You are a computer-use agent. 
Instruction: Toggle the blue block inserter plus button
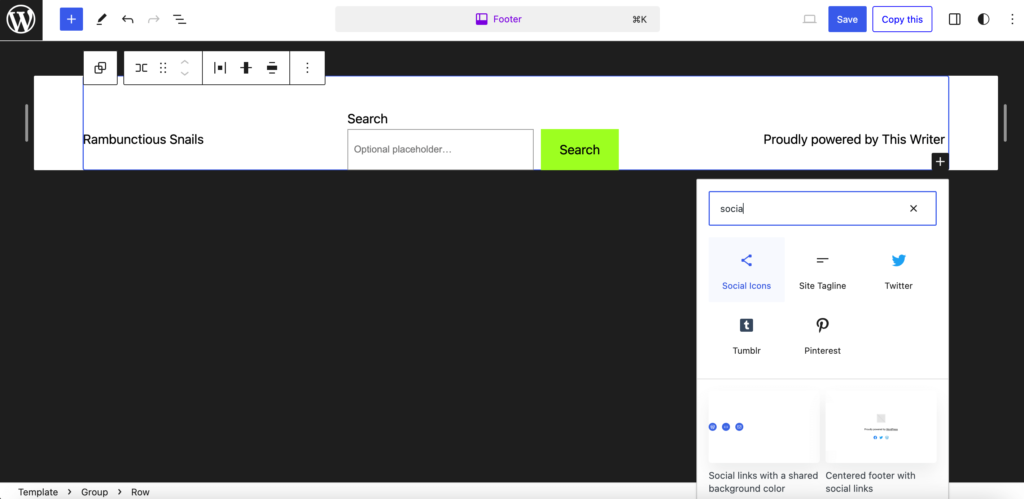71,20
